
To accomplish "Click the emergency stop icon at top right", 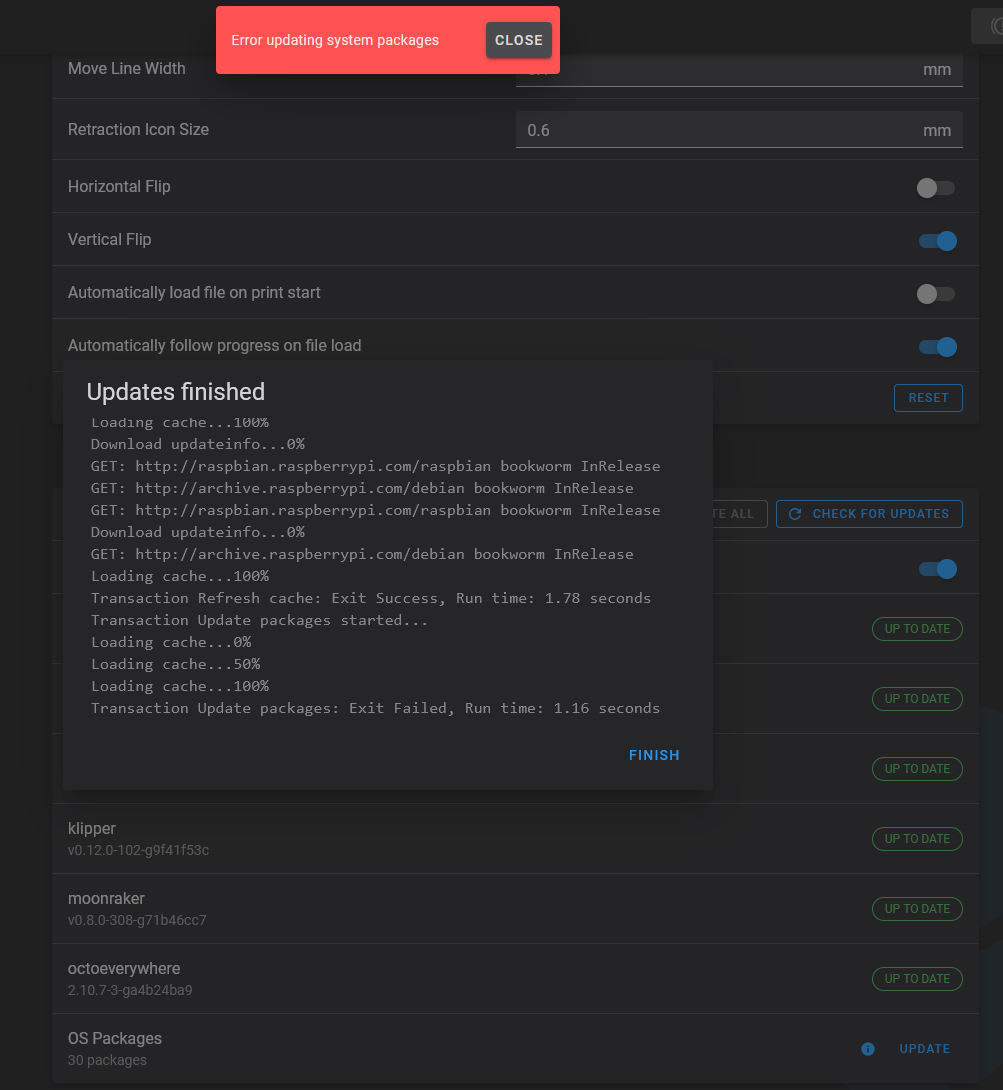I will pos(988,26).
